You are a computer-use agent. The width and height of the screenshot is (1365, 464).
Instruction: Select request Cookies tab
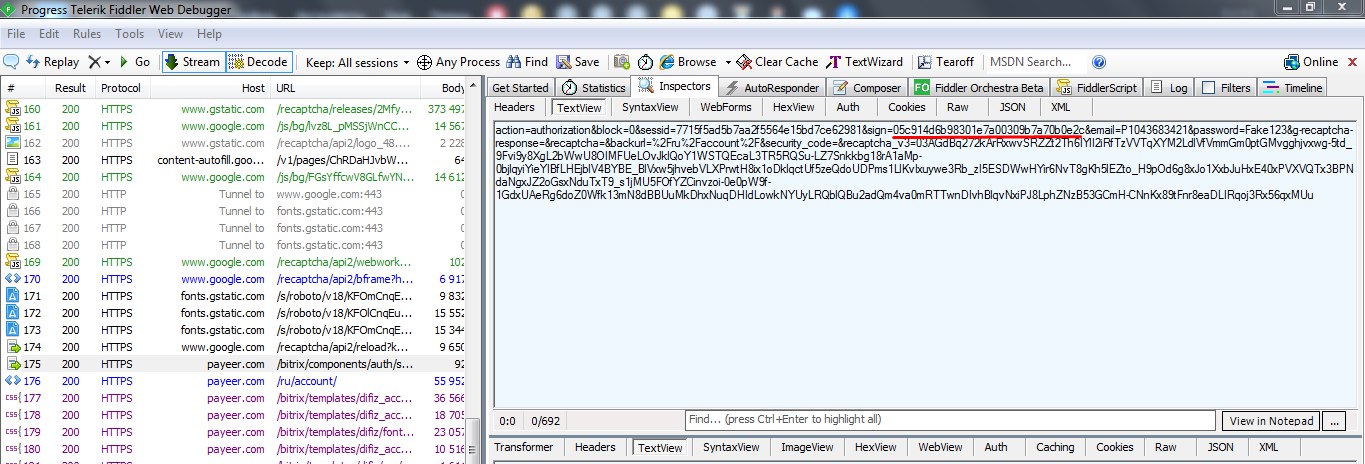[907, 108]
